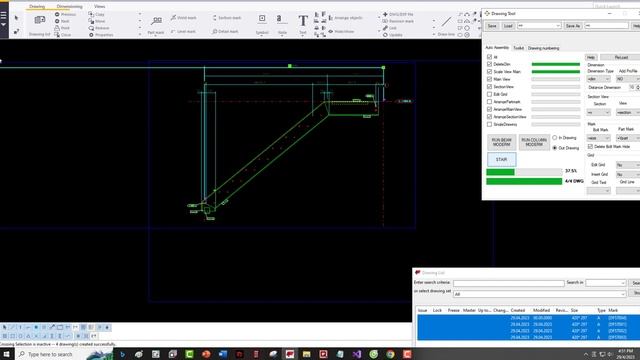Viewport: 640px width, 360px height.
Task: Open the Search in dropdown
Action: pos(605,283)
